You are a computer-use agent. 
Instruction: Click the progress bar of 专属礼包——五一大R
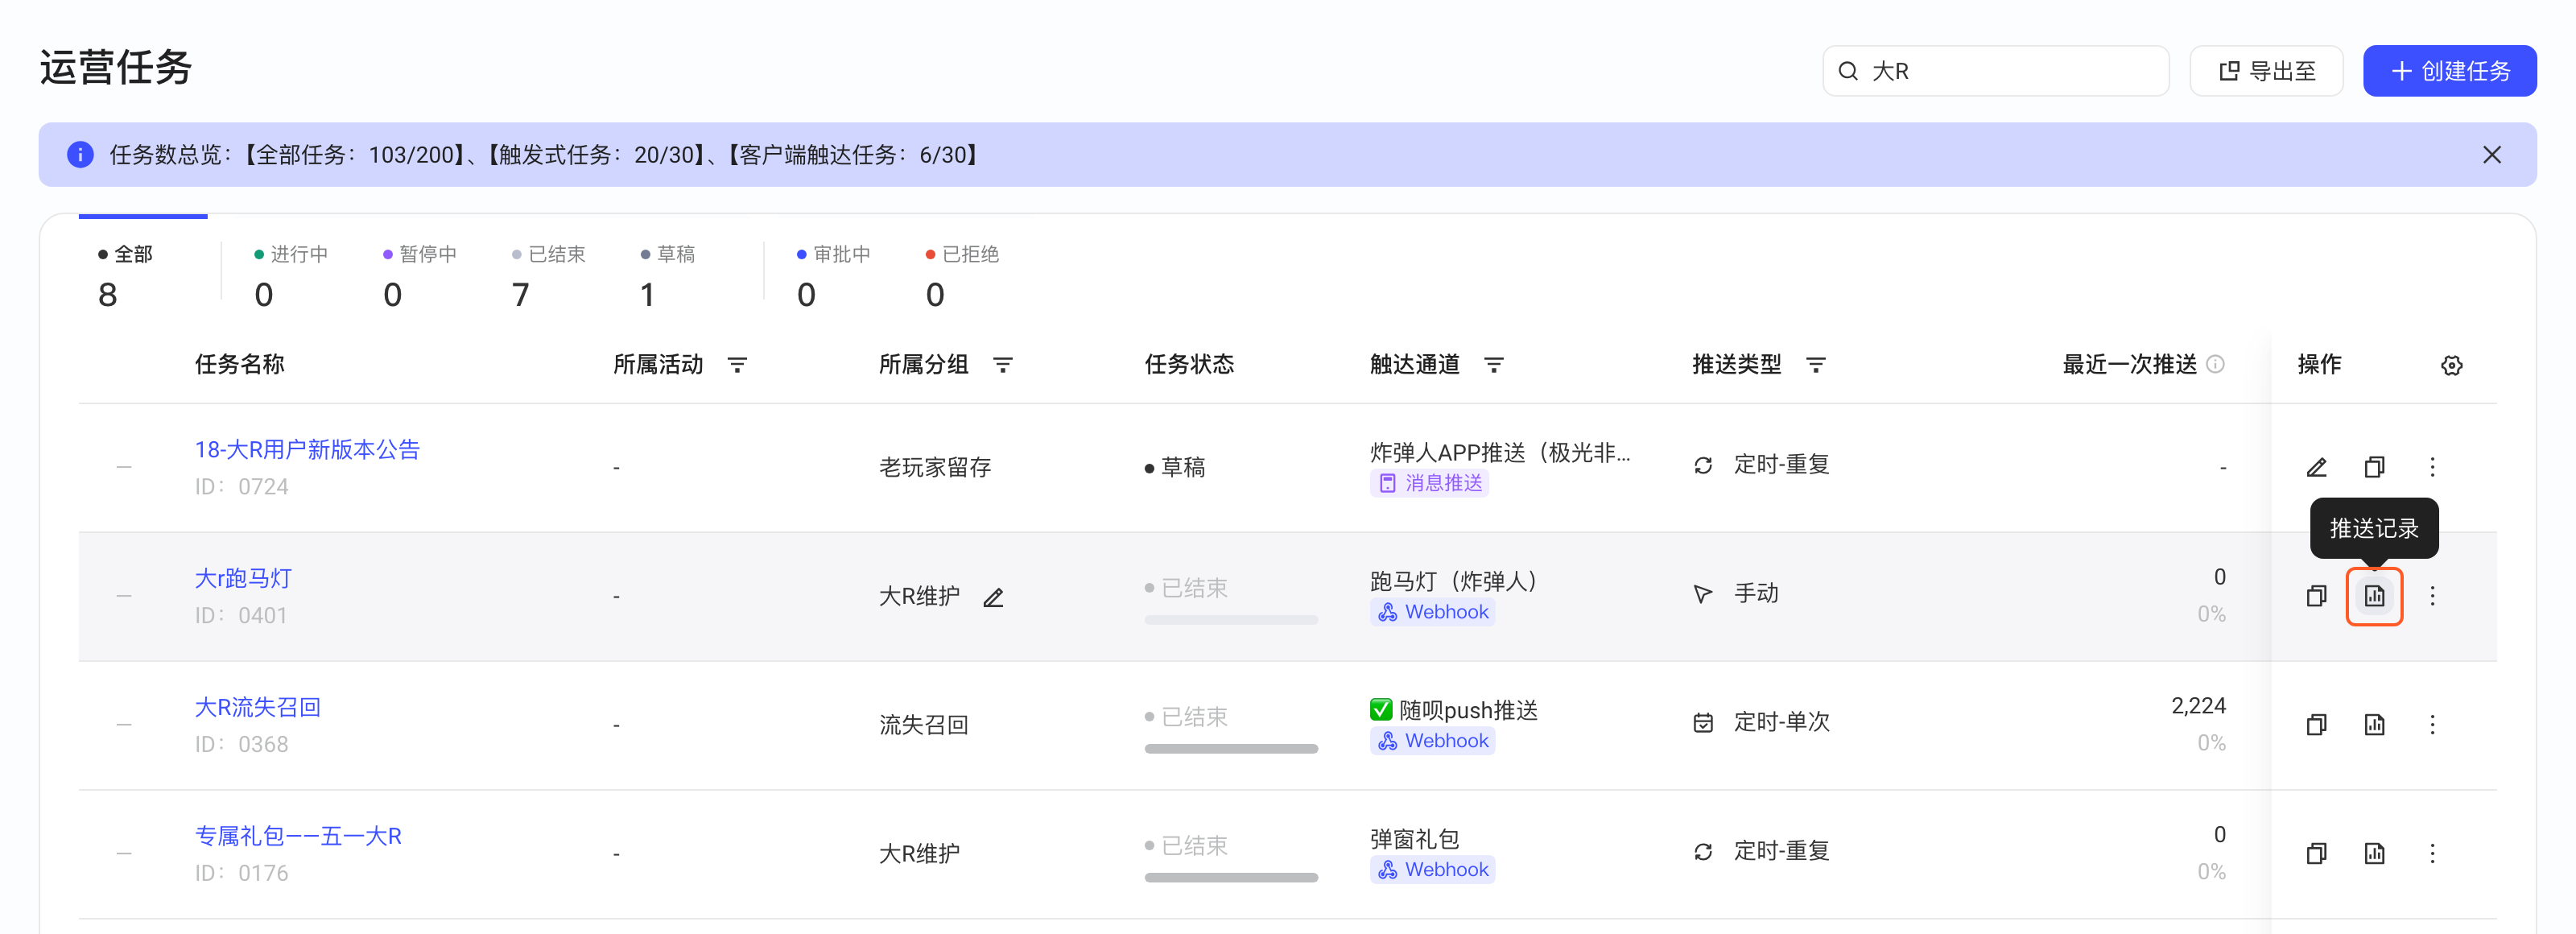1231,878
